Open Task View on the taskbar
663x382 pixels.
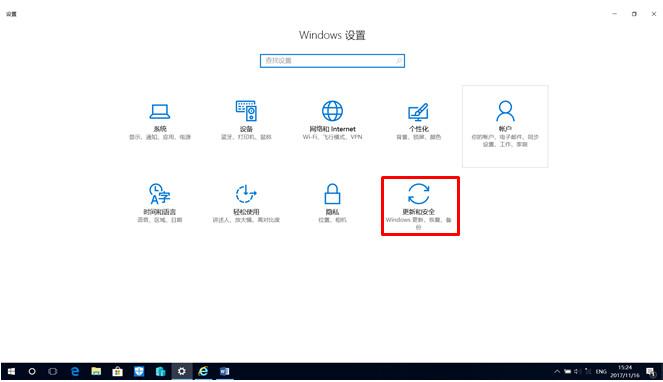[53, 371]
